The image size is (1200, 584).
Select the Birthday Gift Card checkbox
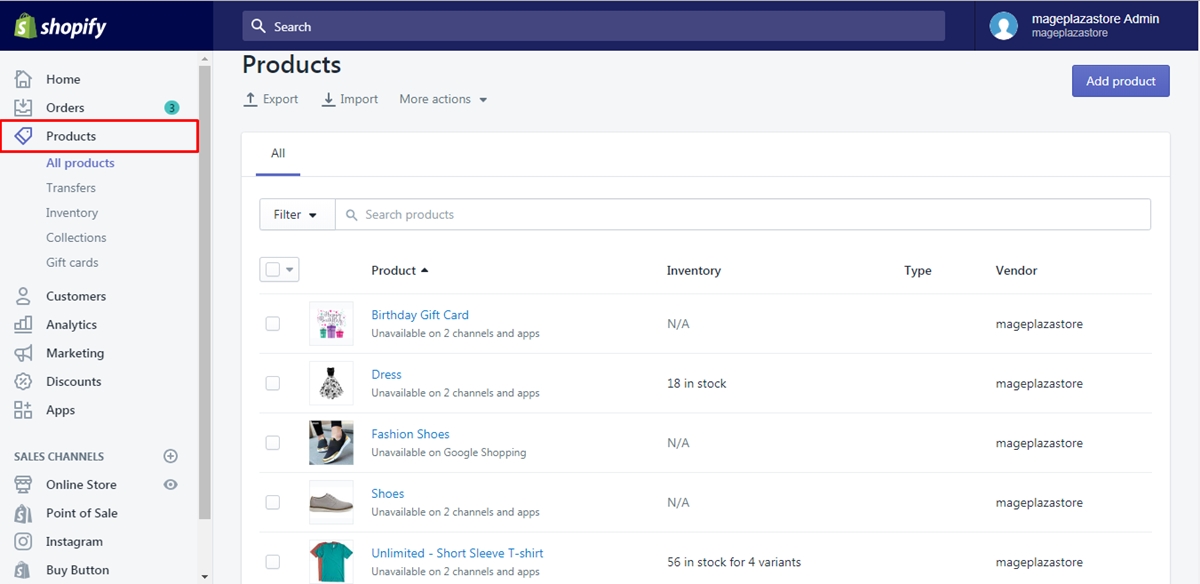[x=273, y=324]
